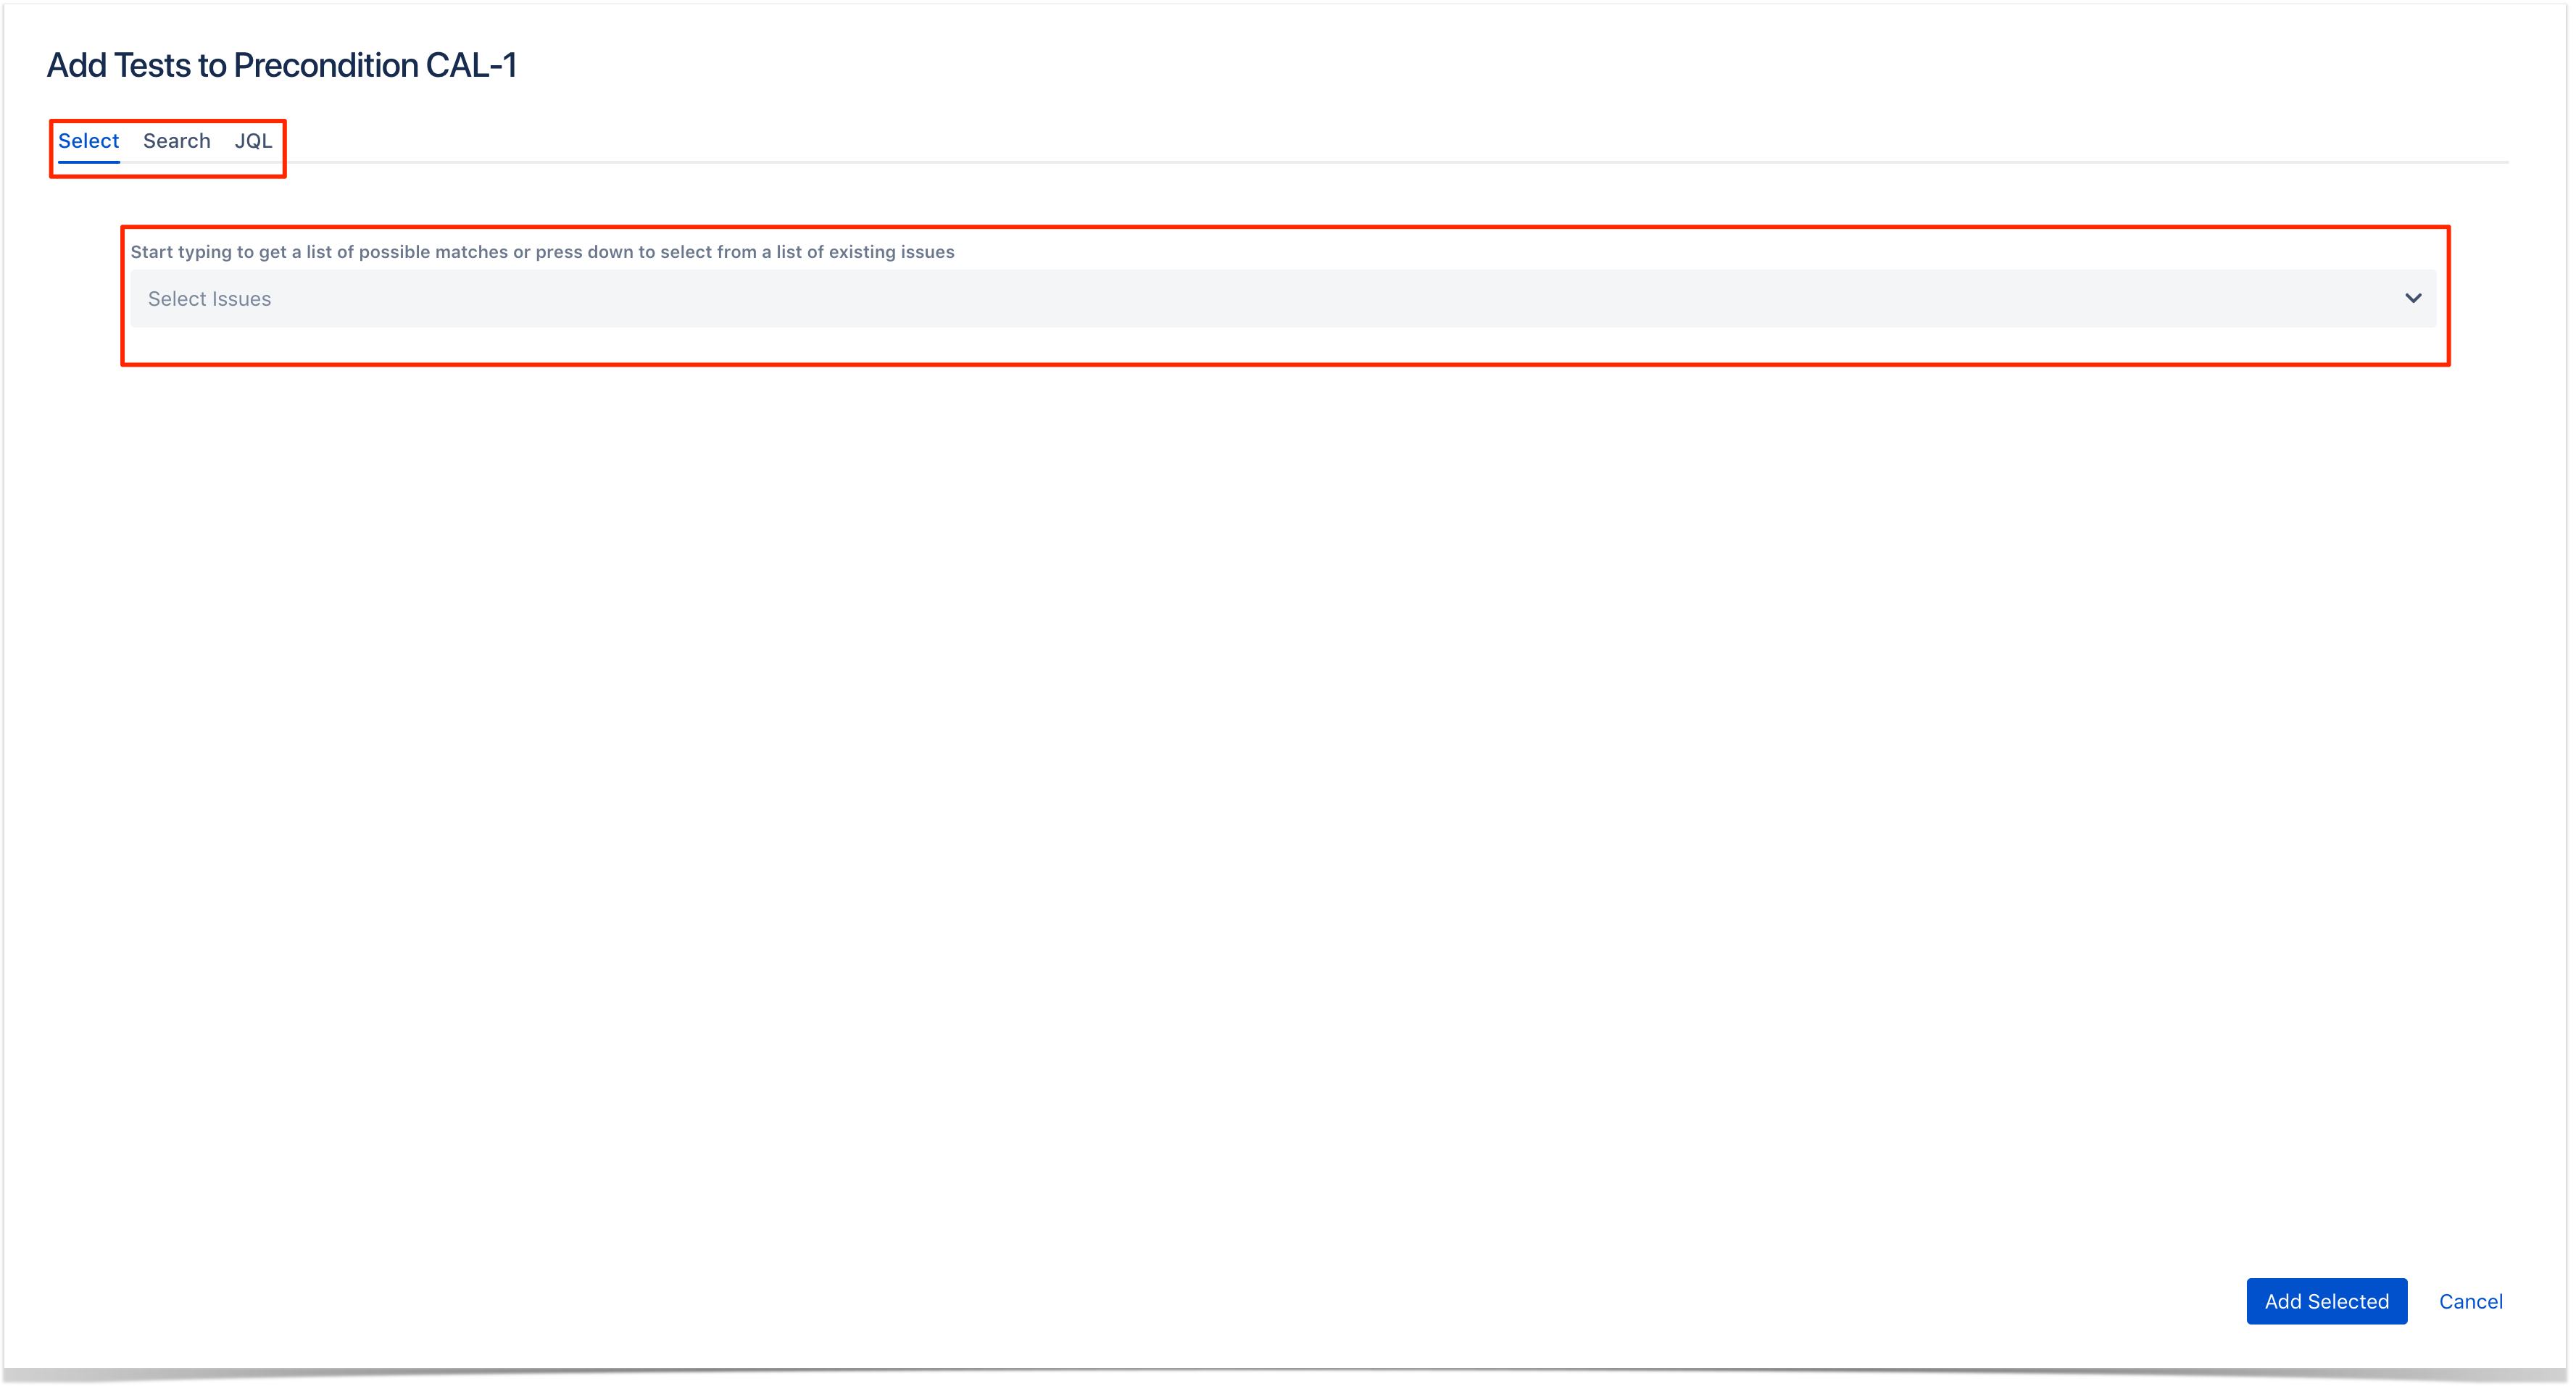Open the Search tab
This screenshot has height=1389, width=2576.
[x=177, y=141]
